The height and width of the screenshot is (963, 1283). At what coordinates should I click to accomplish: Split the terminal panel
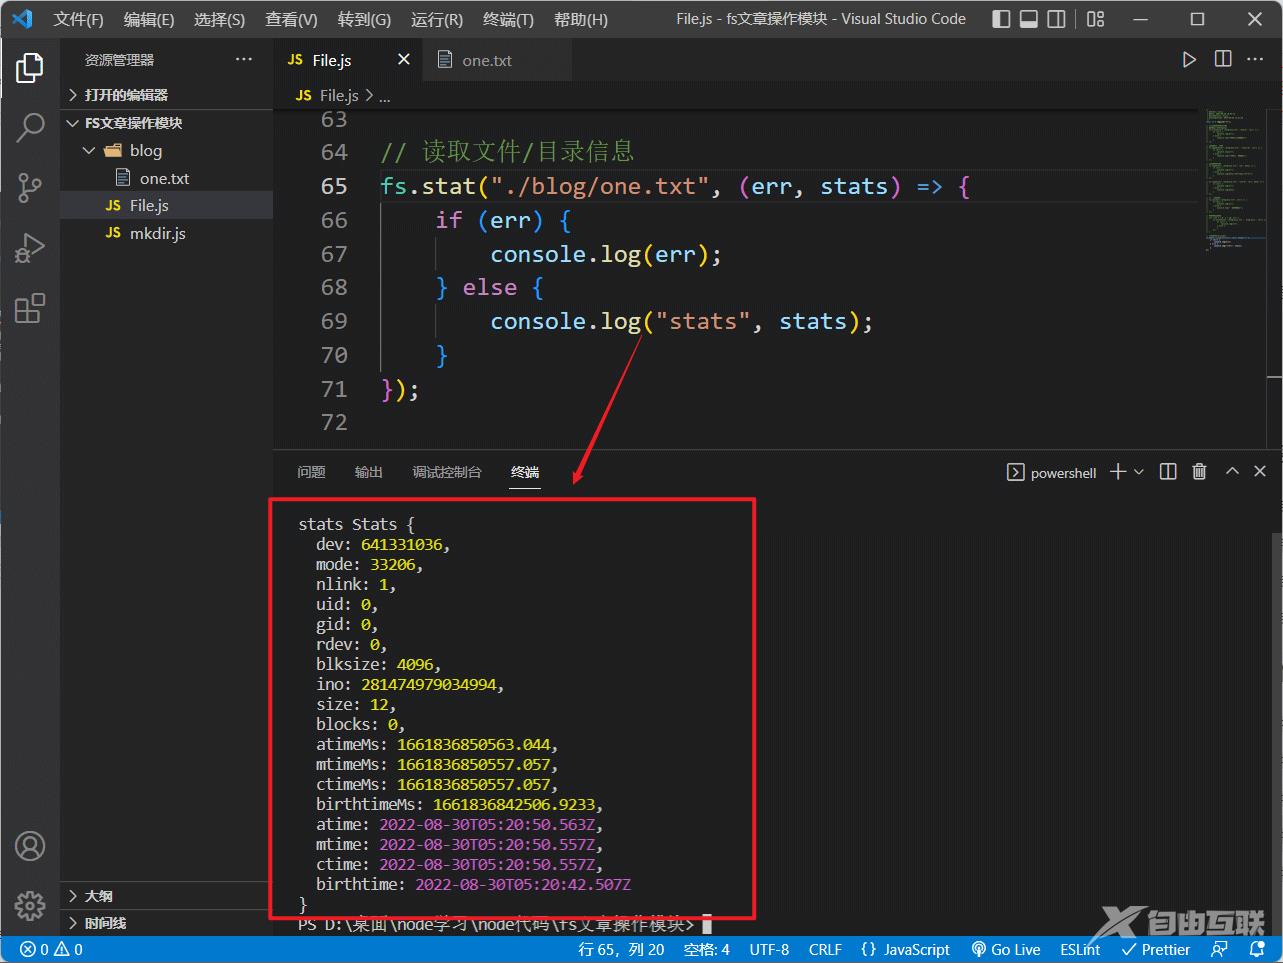1168,472
